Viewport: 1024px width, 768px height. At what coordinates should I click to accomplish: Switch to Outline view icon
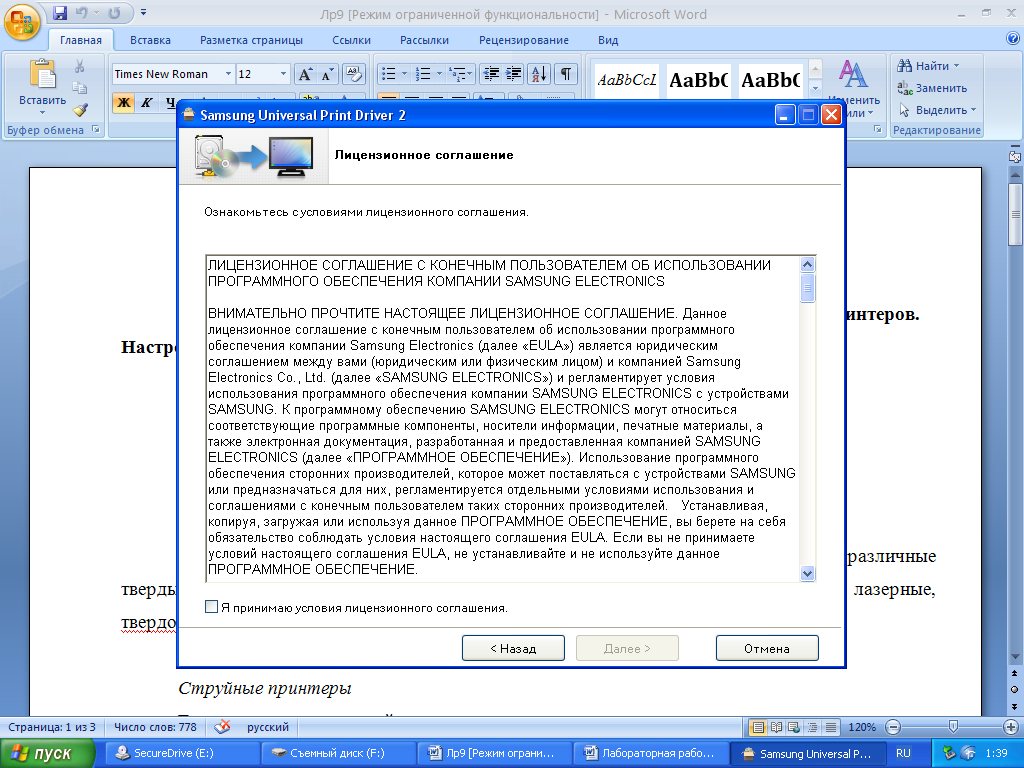coord(812,727)
